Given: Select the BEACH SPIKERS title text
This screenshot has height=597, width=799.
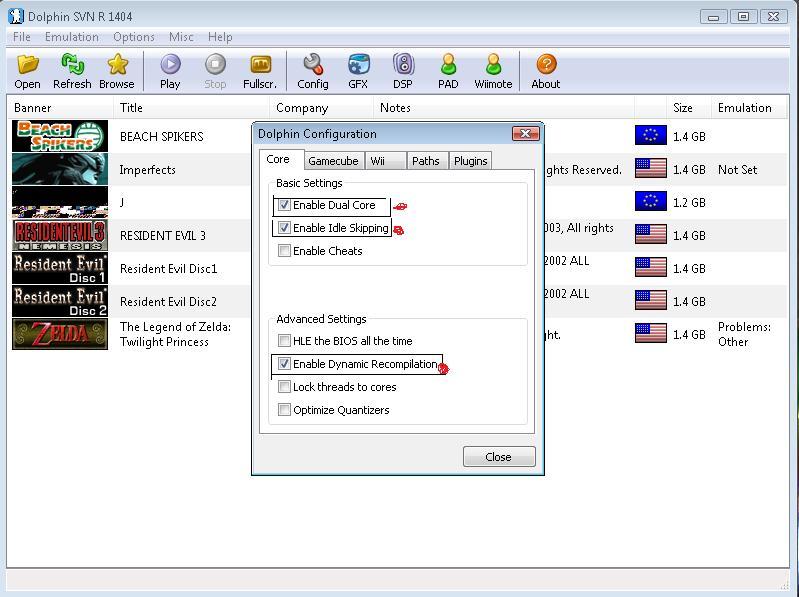Looking at the screenshot, I should (x=162, y=137).
